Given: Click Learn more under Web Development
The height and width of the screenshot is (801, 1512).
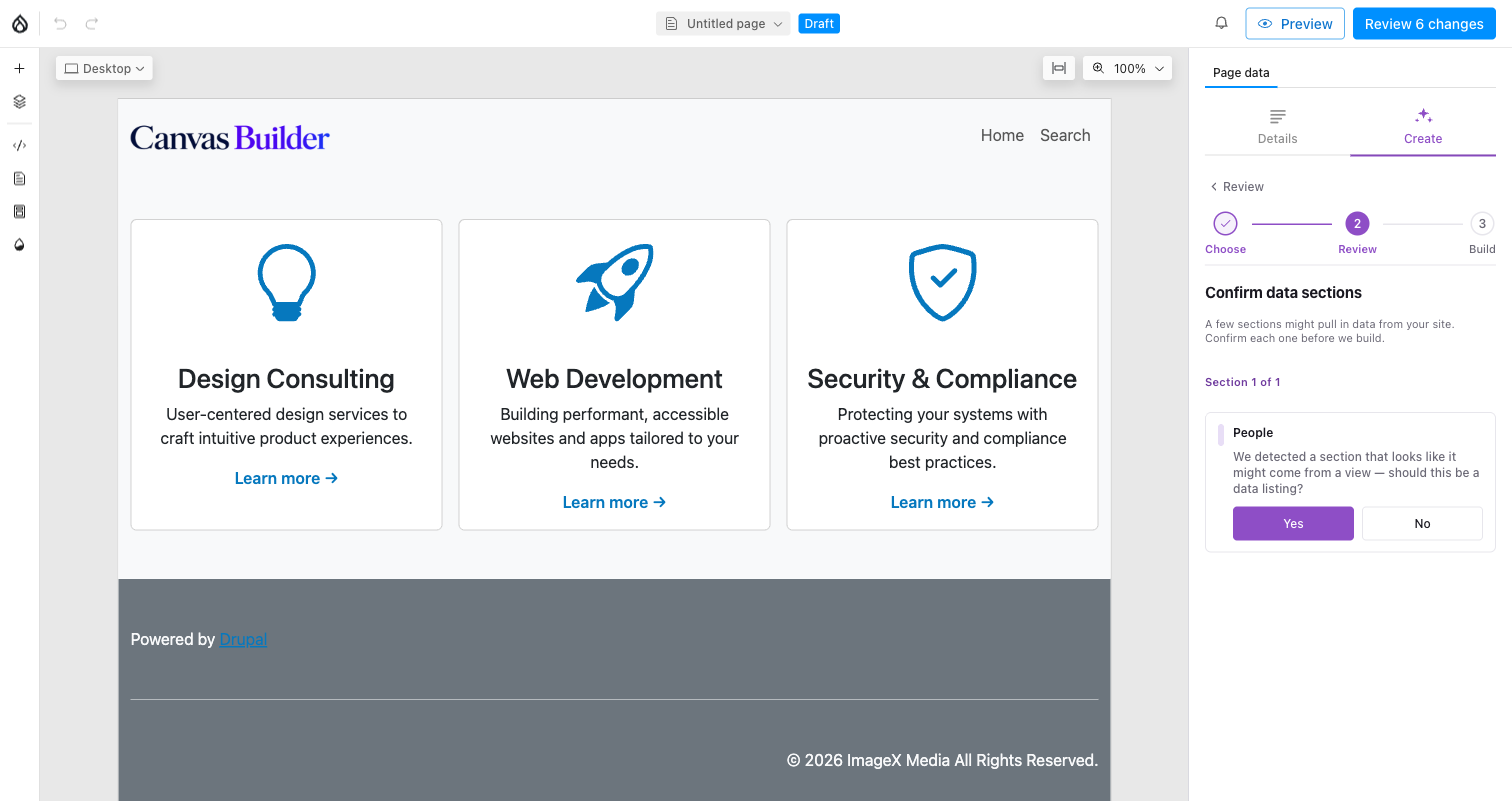Looking at the screenshot, I should 614,502.
